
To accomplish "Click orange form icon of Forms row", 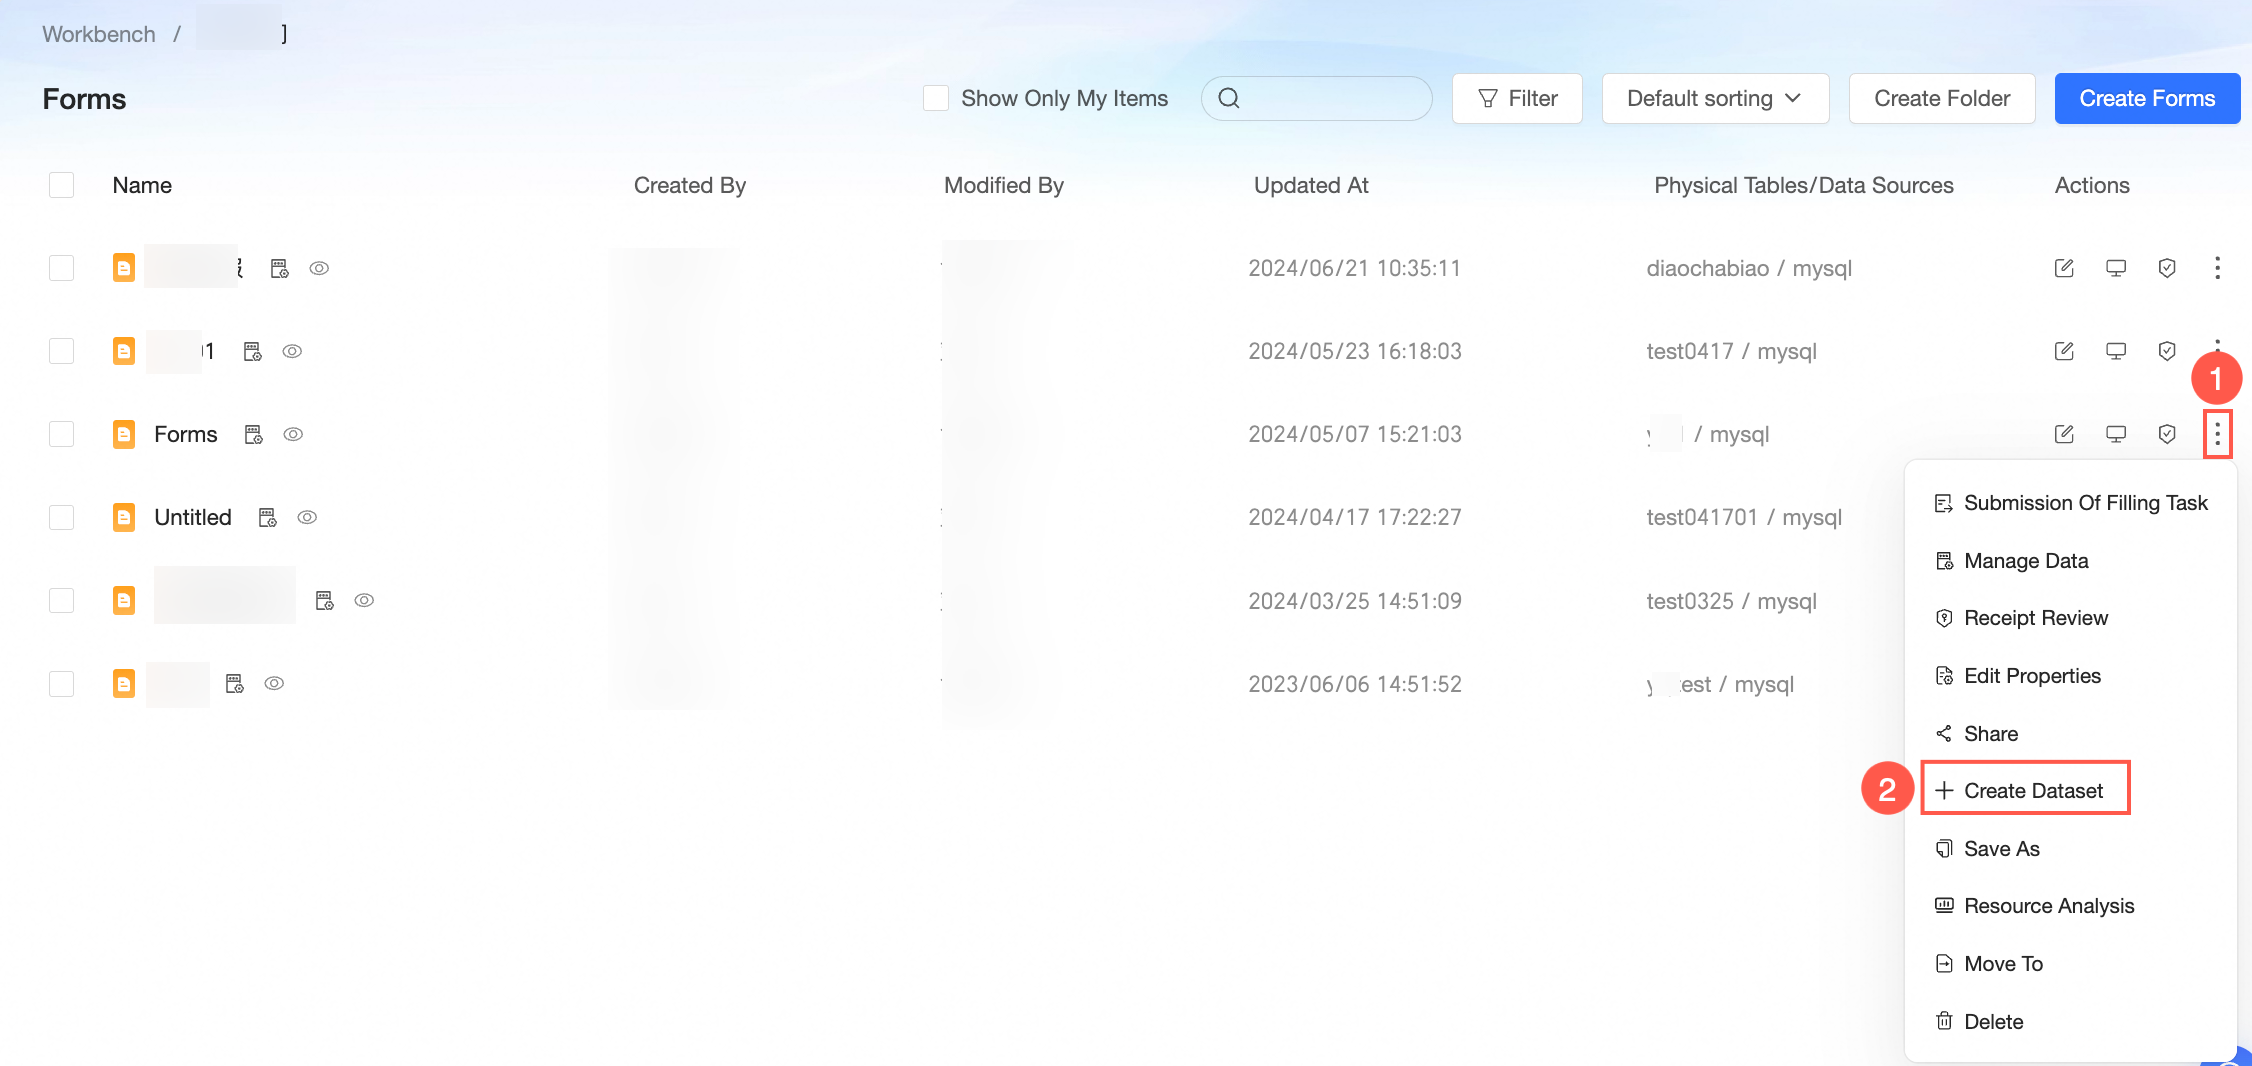I will [x=124, y=434].
